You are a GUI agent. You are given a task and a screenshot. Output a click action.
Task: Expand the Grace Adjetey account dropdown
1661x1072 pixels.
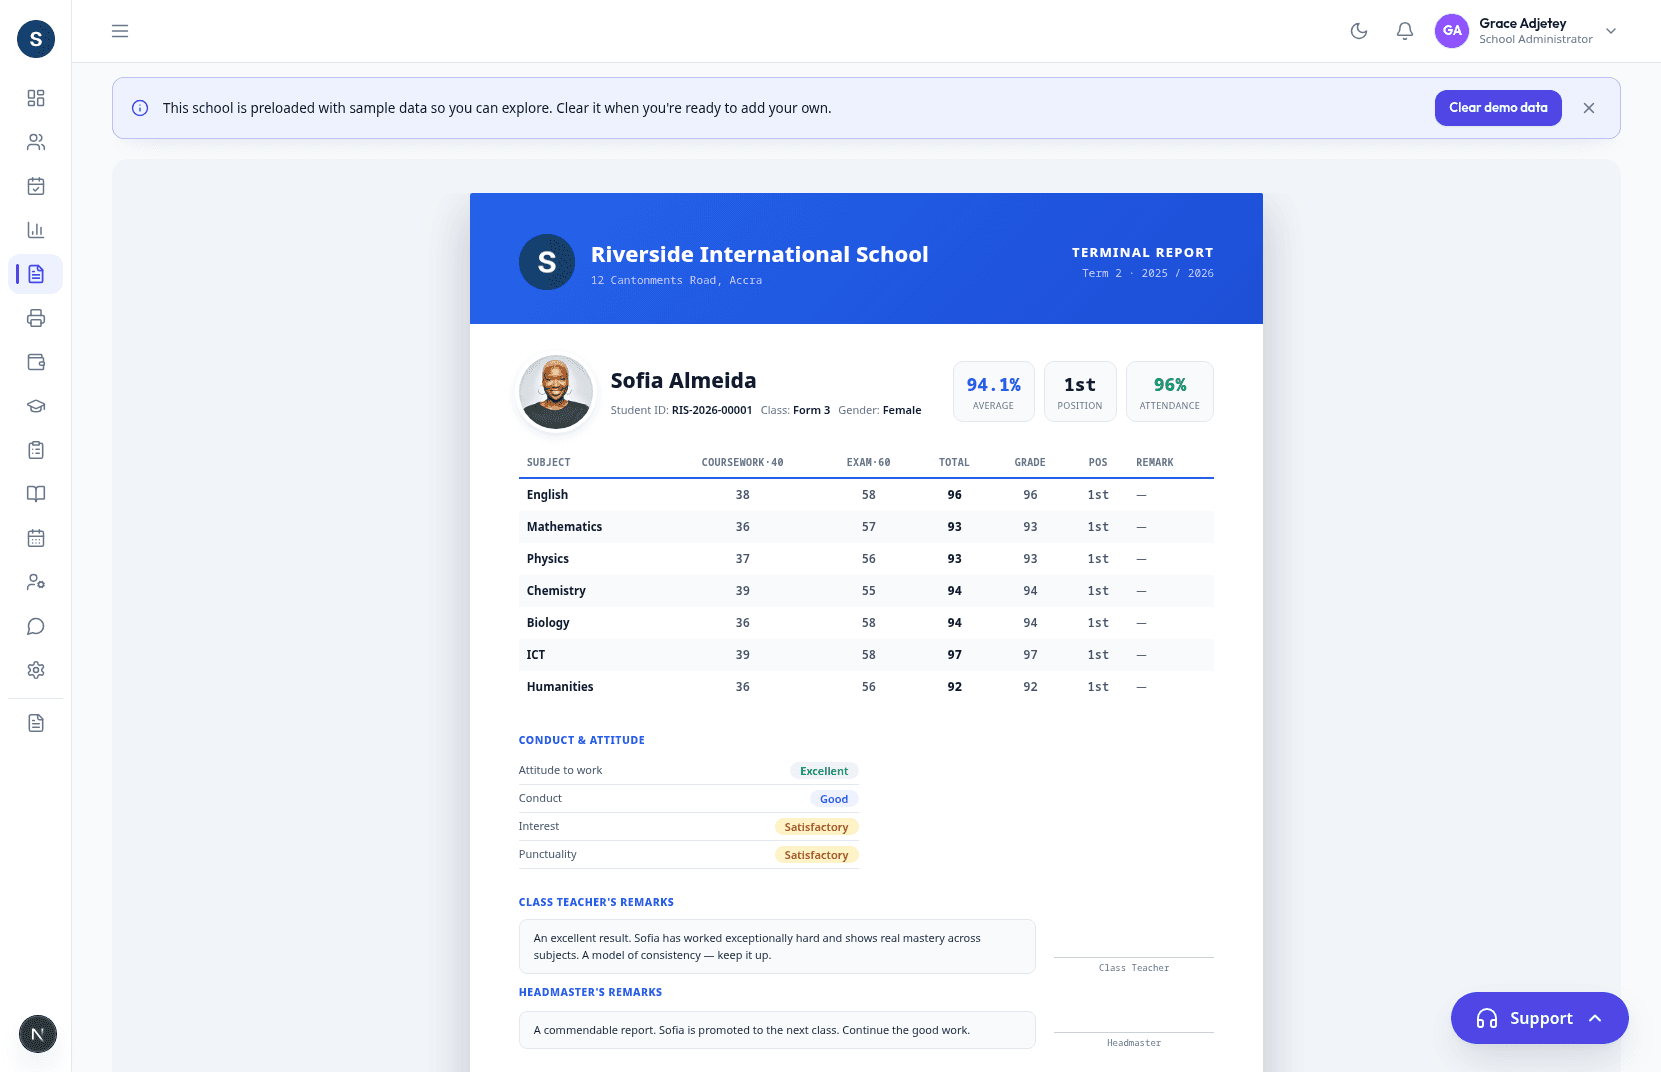[x=1611, y=31]
